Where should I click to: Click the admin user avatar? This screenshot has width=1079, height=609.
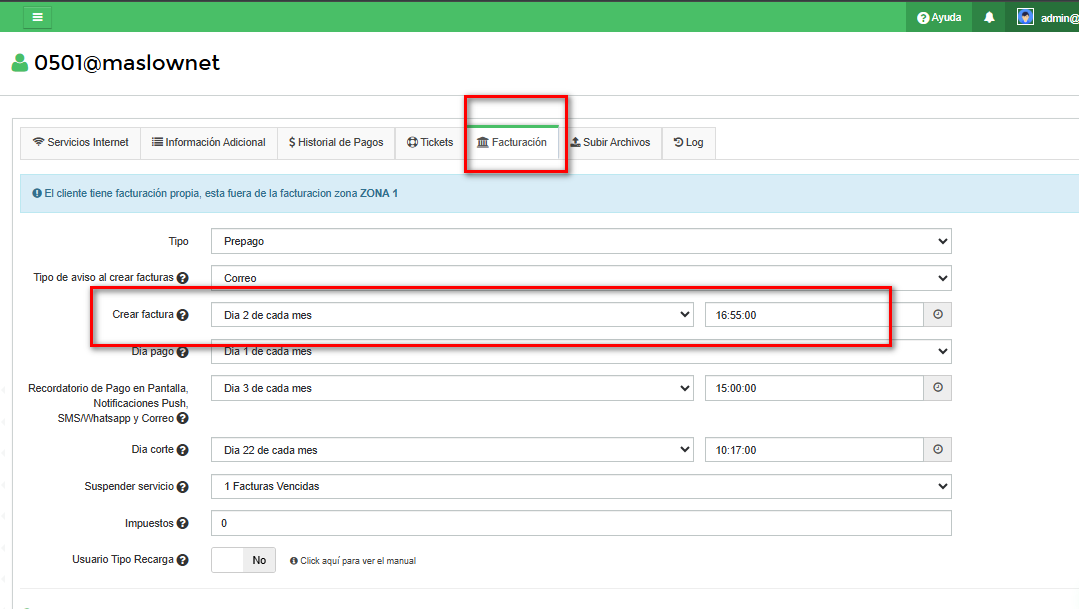pos(1025,17)
